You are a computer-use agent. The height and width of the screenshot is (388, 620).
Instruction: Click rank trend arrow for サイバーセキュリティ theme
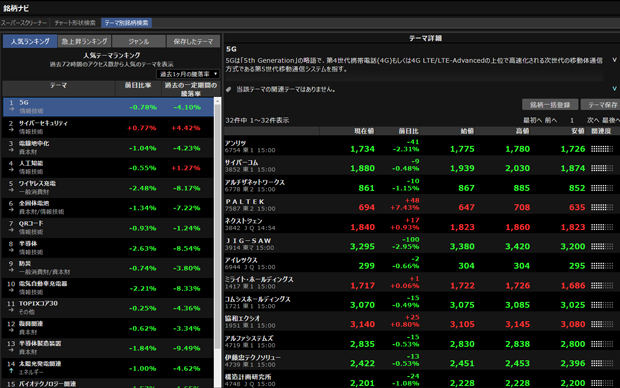(x=11, y=130)
